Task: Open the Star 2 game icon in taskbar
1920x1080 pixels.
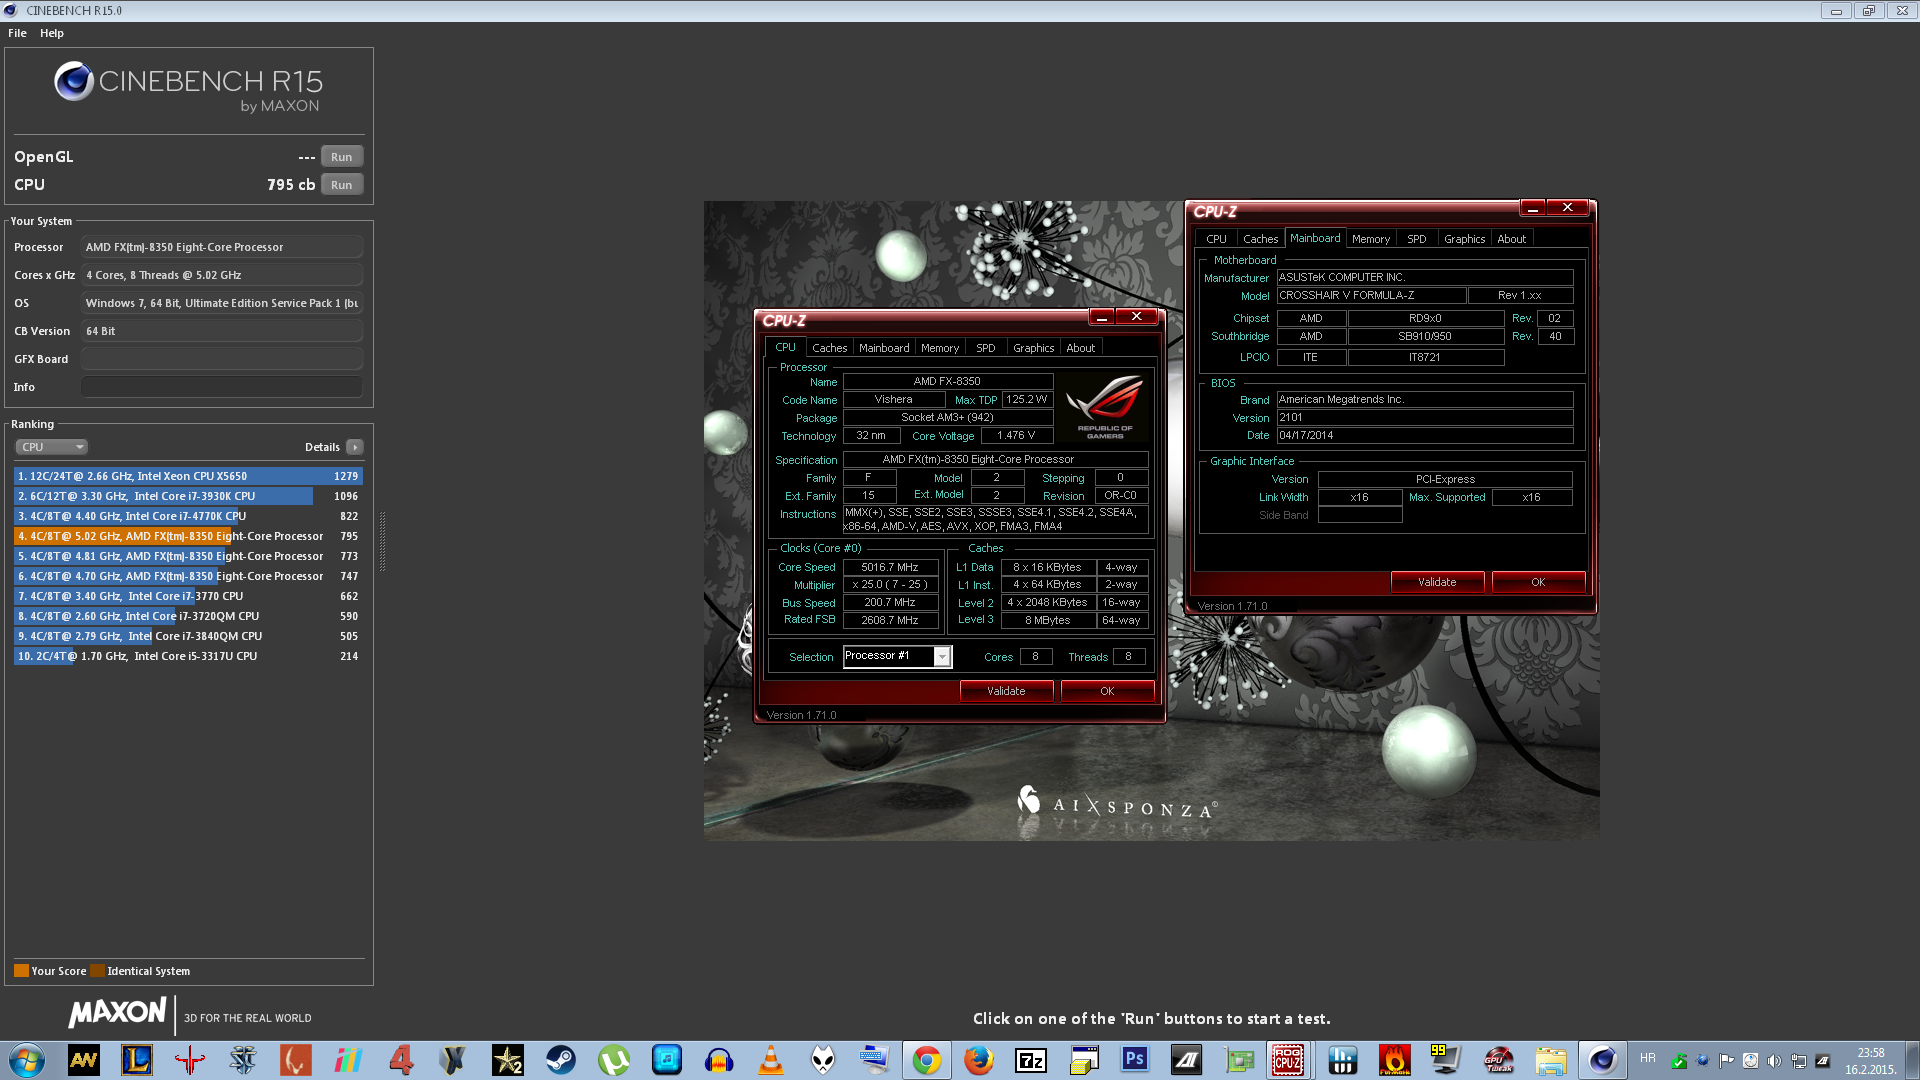Action: [507, 1060]
